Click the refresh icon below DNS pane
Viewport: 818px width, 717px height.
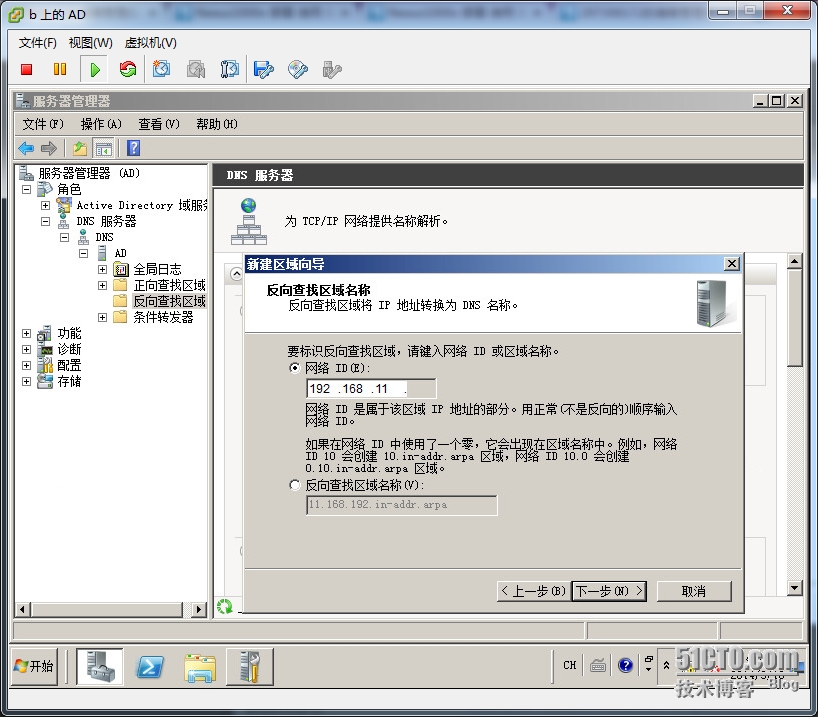click(224, 606)
